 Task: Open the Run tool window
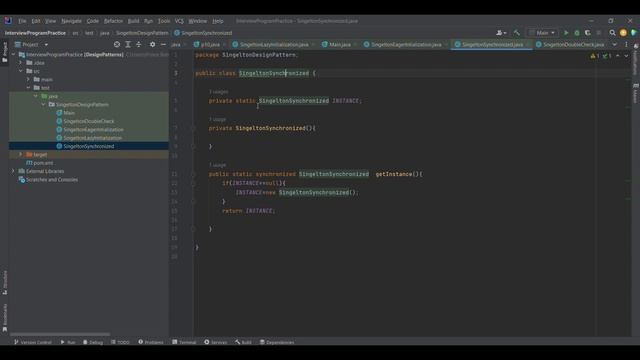(x=68, y=342)
